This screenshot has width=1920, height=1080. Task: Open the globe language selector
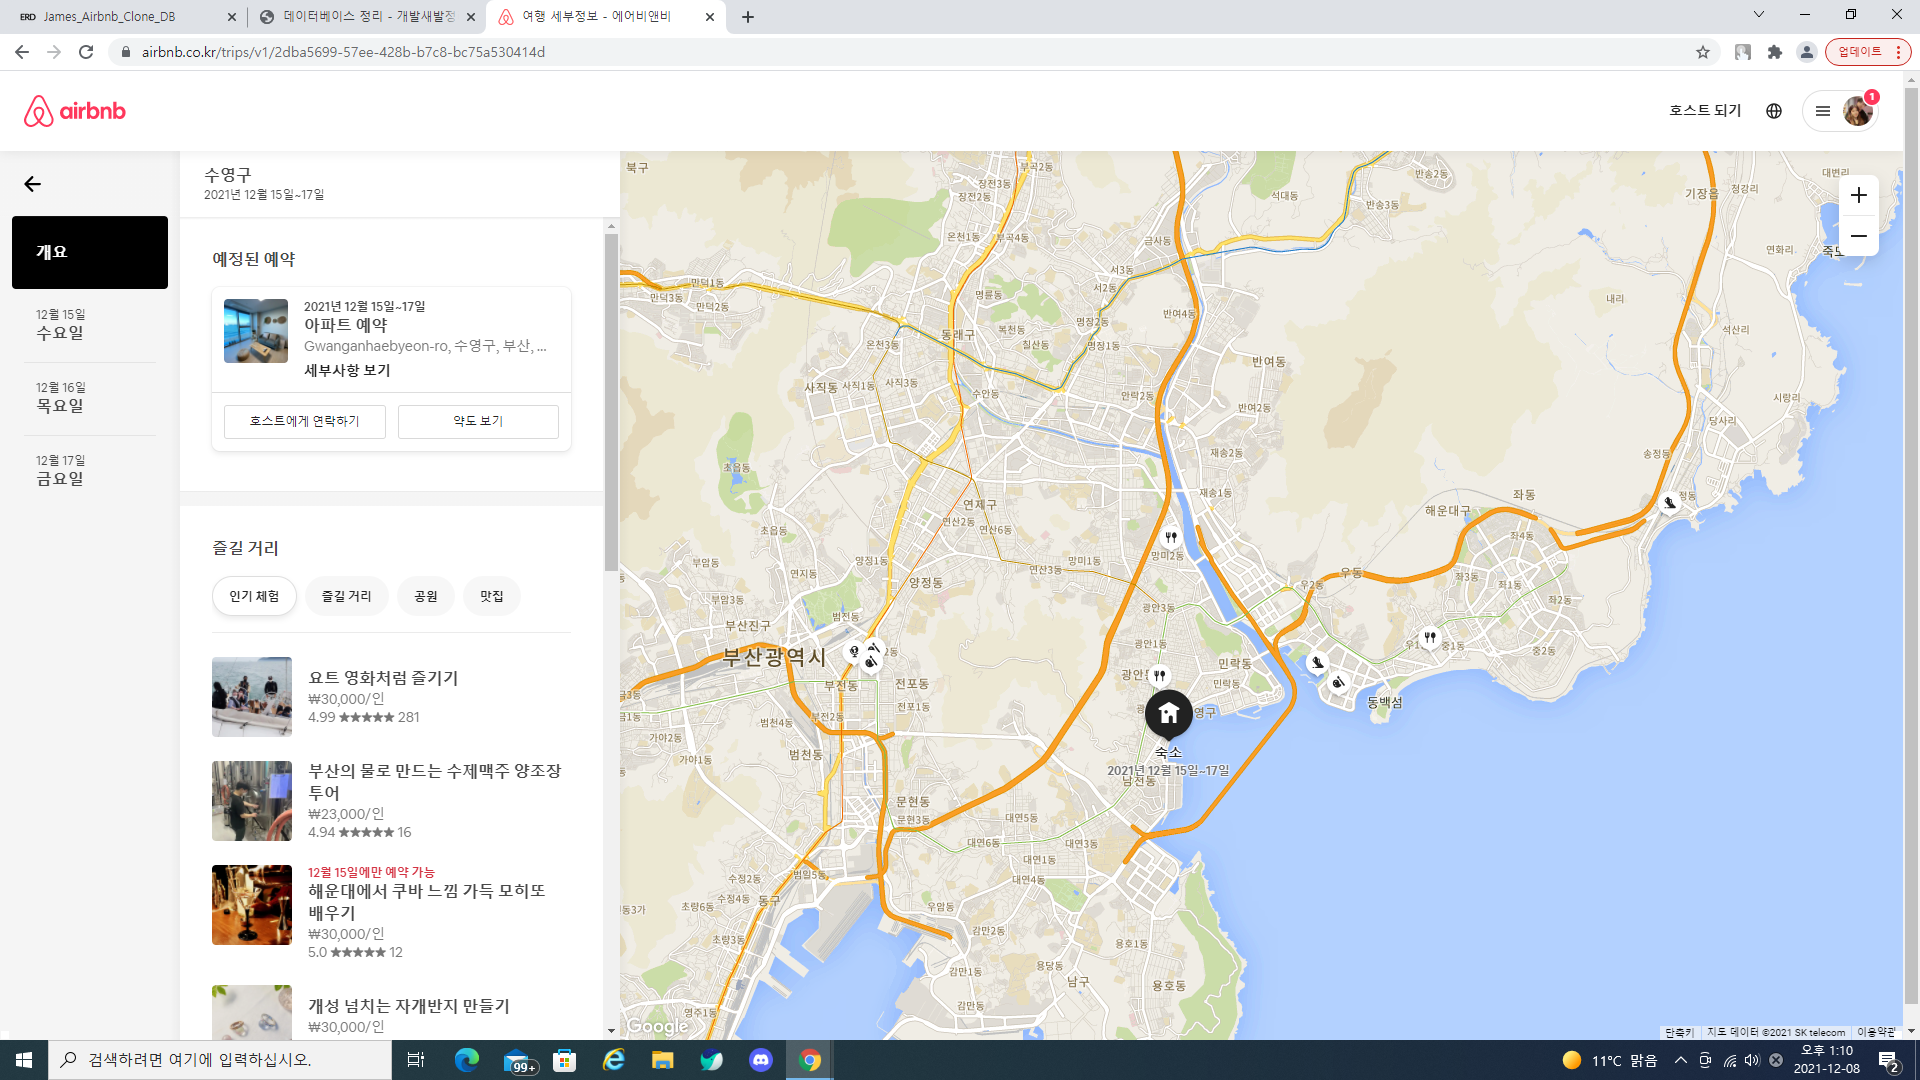1774,111
